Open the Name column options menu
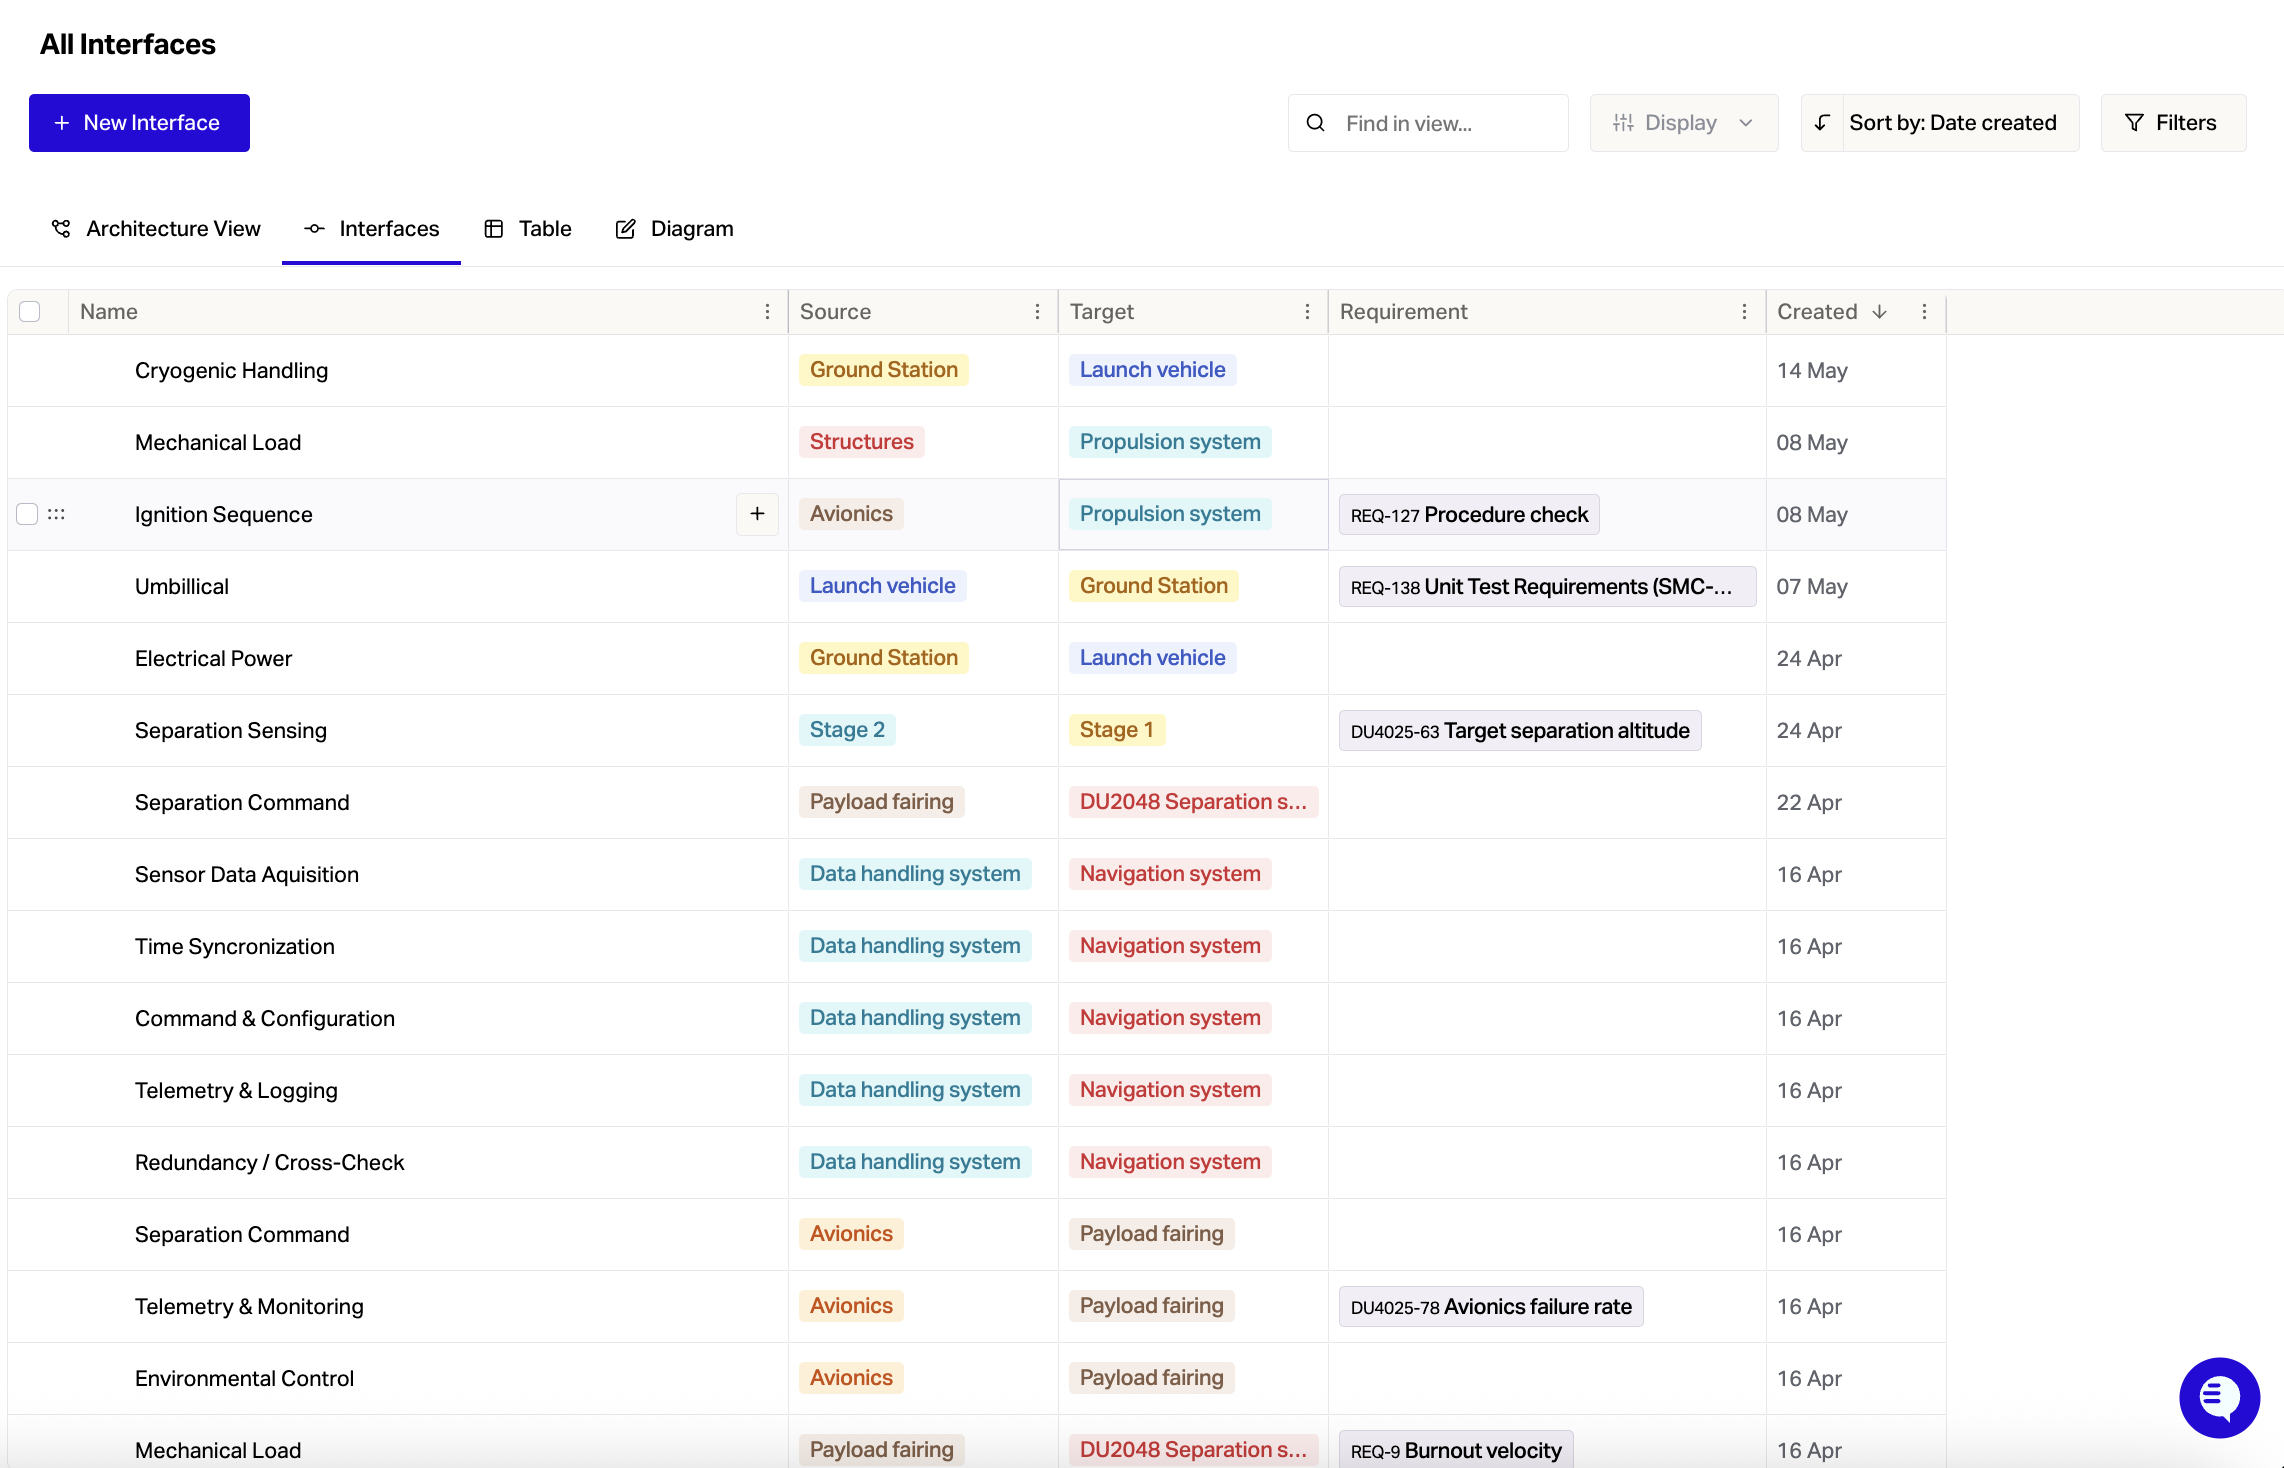The height and width of the screenshot is (1468, 2284). pyautogui.click(x=767, y=312)
